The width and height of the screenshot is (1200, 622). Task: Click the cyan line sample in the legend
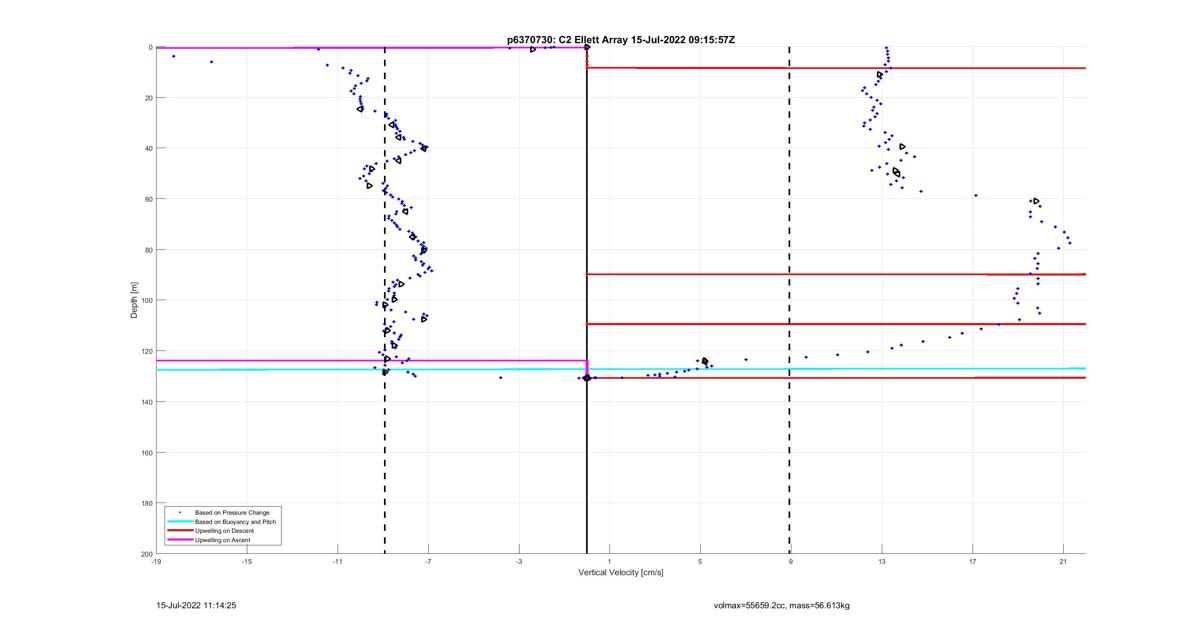(x=179, y=521)
